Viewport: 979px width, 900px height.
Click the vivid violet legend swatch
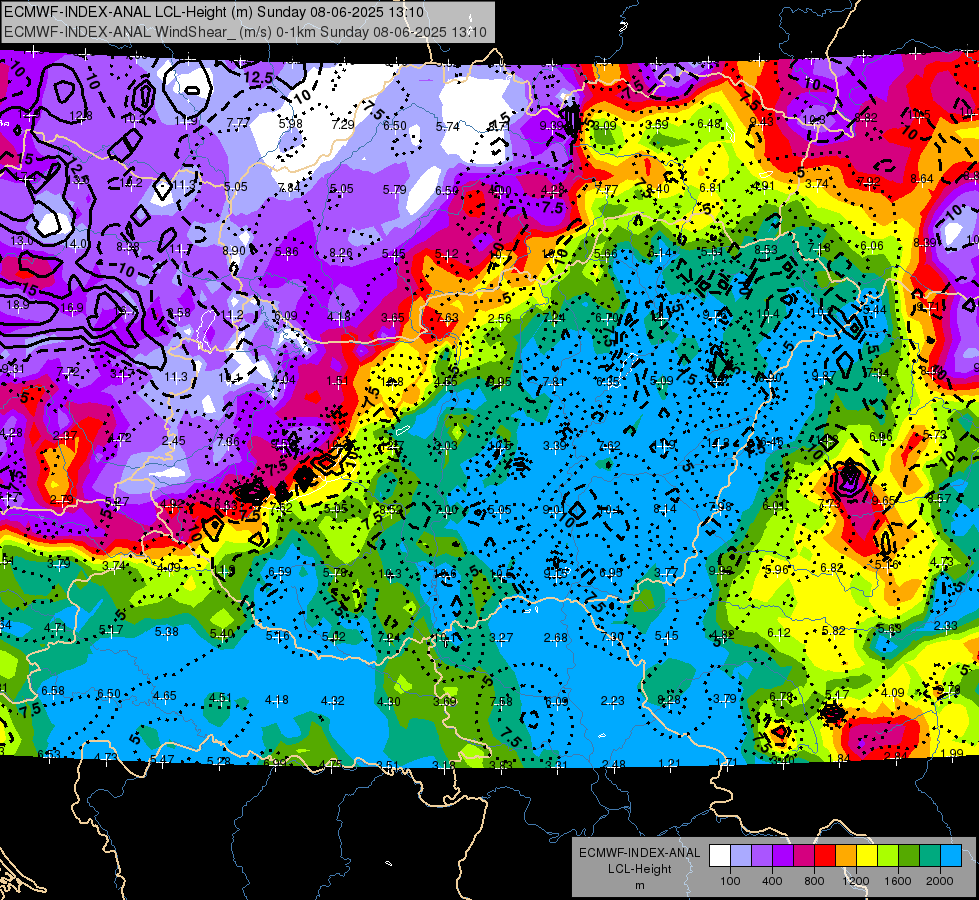(783, 856)
